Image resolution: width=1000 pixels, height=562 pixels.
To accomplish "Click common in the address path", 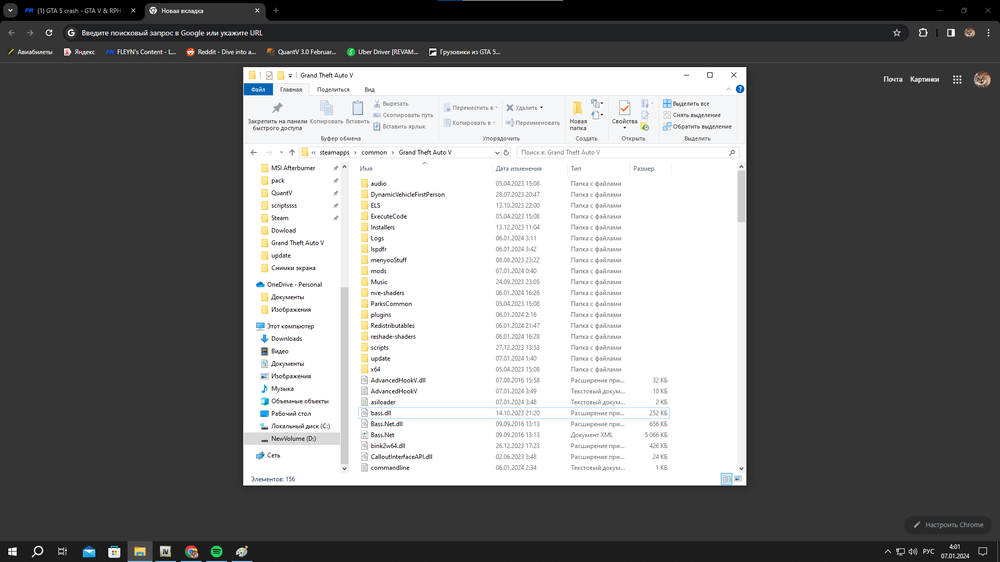I will [x=374, y=152].
